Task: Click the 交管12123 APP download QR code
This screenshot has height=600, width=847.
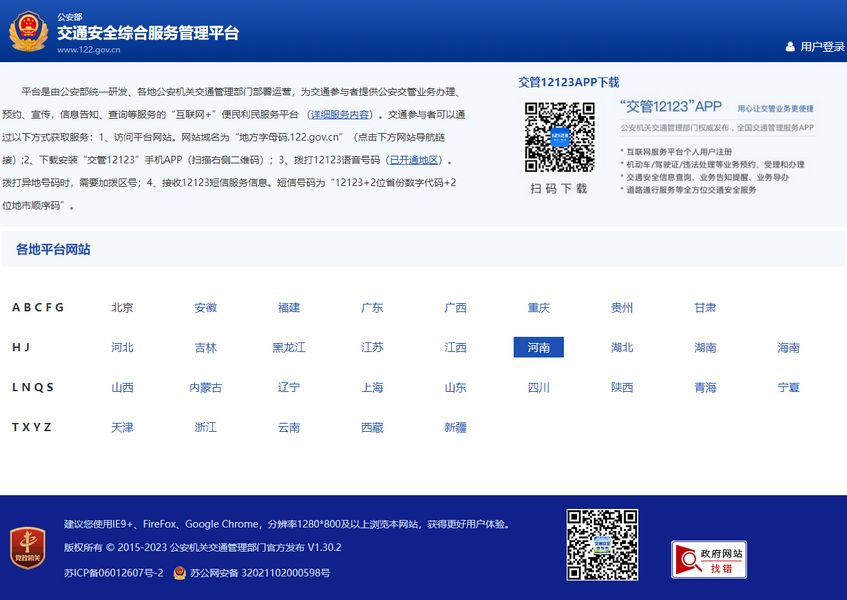Action: (x=559, y=137)
